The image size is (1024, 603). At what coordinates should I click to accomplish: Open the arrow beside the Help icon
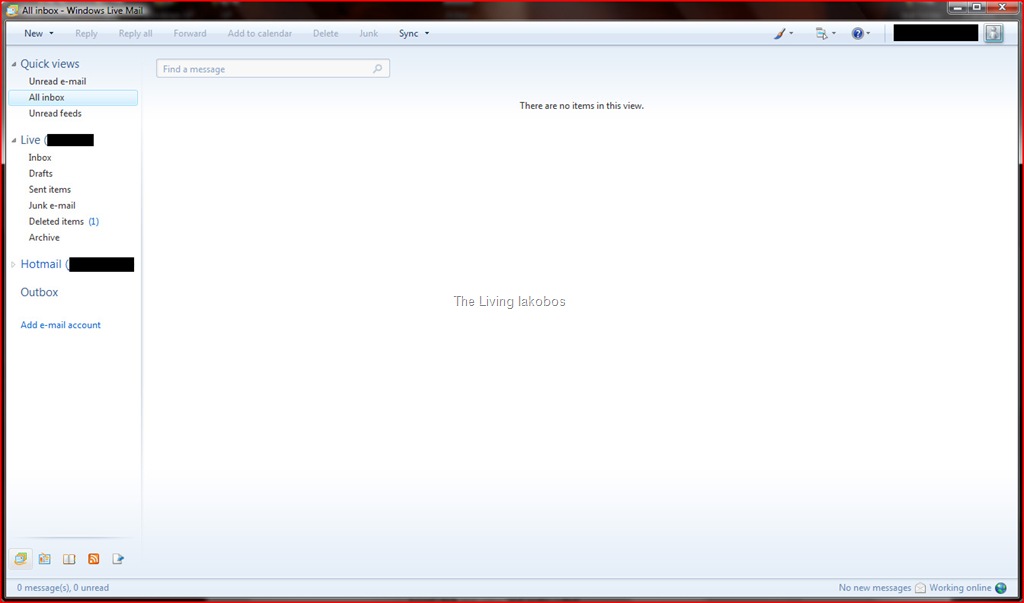coord(869,33)
